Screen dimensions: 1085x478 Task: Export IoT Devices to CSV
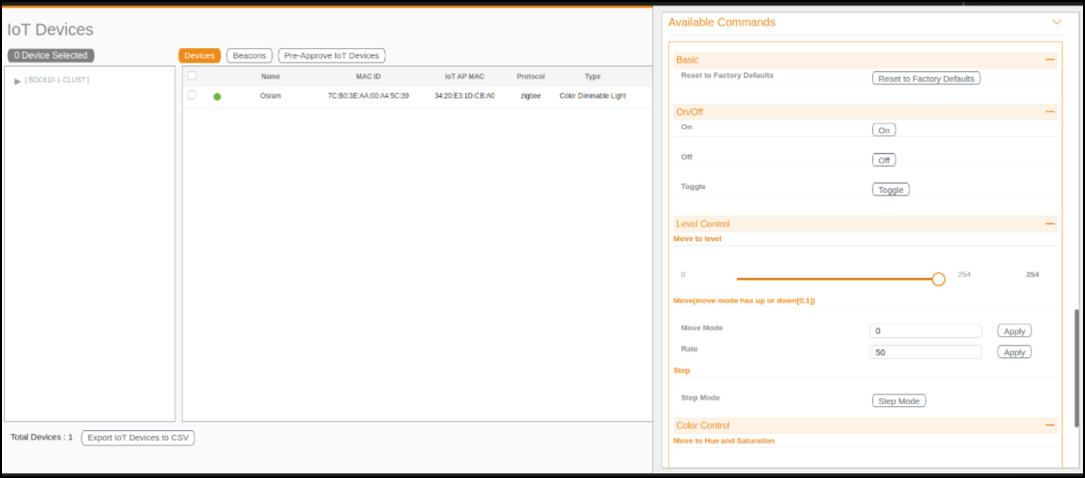click(x=138, y=438)
